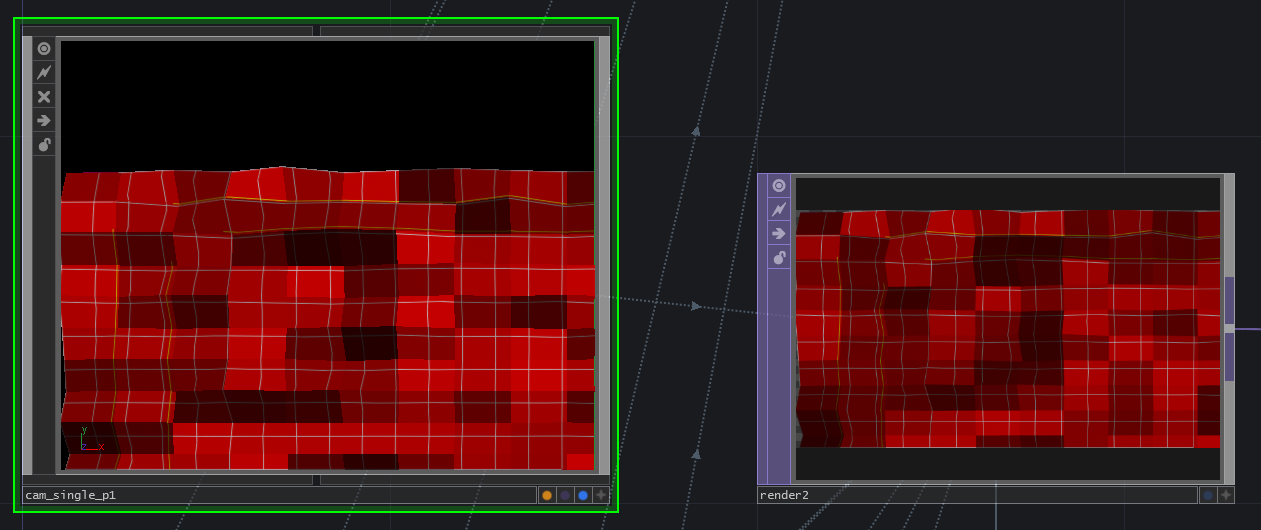Click the render2 viewer image

[1008, 329]
